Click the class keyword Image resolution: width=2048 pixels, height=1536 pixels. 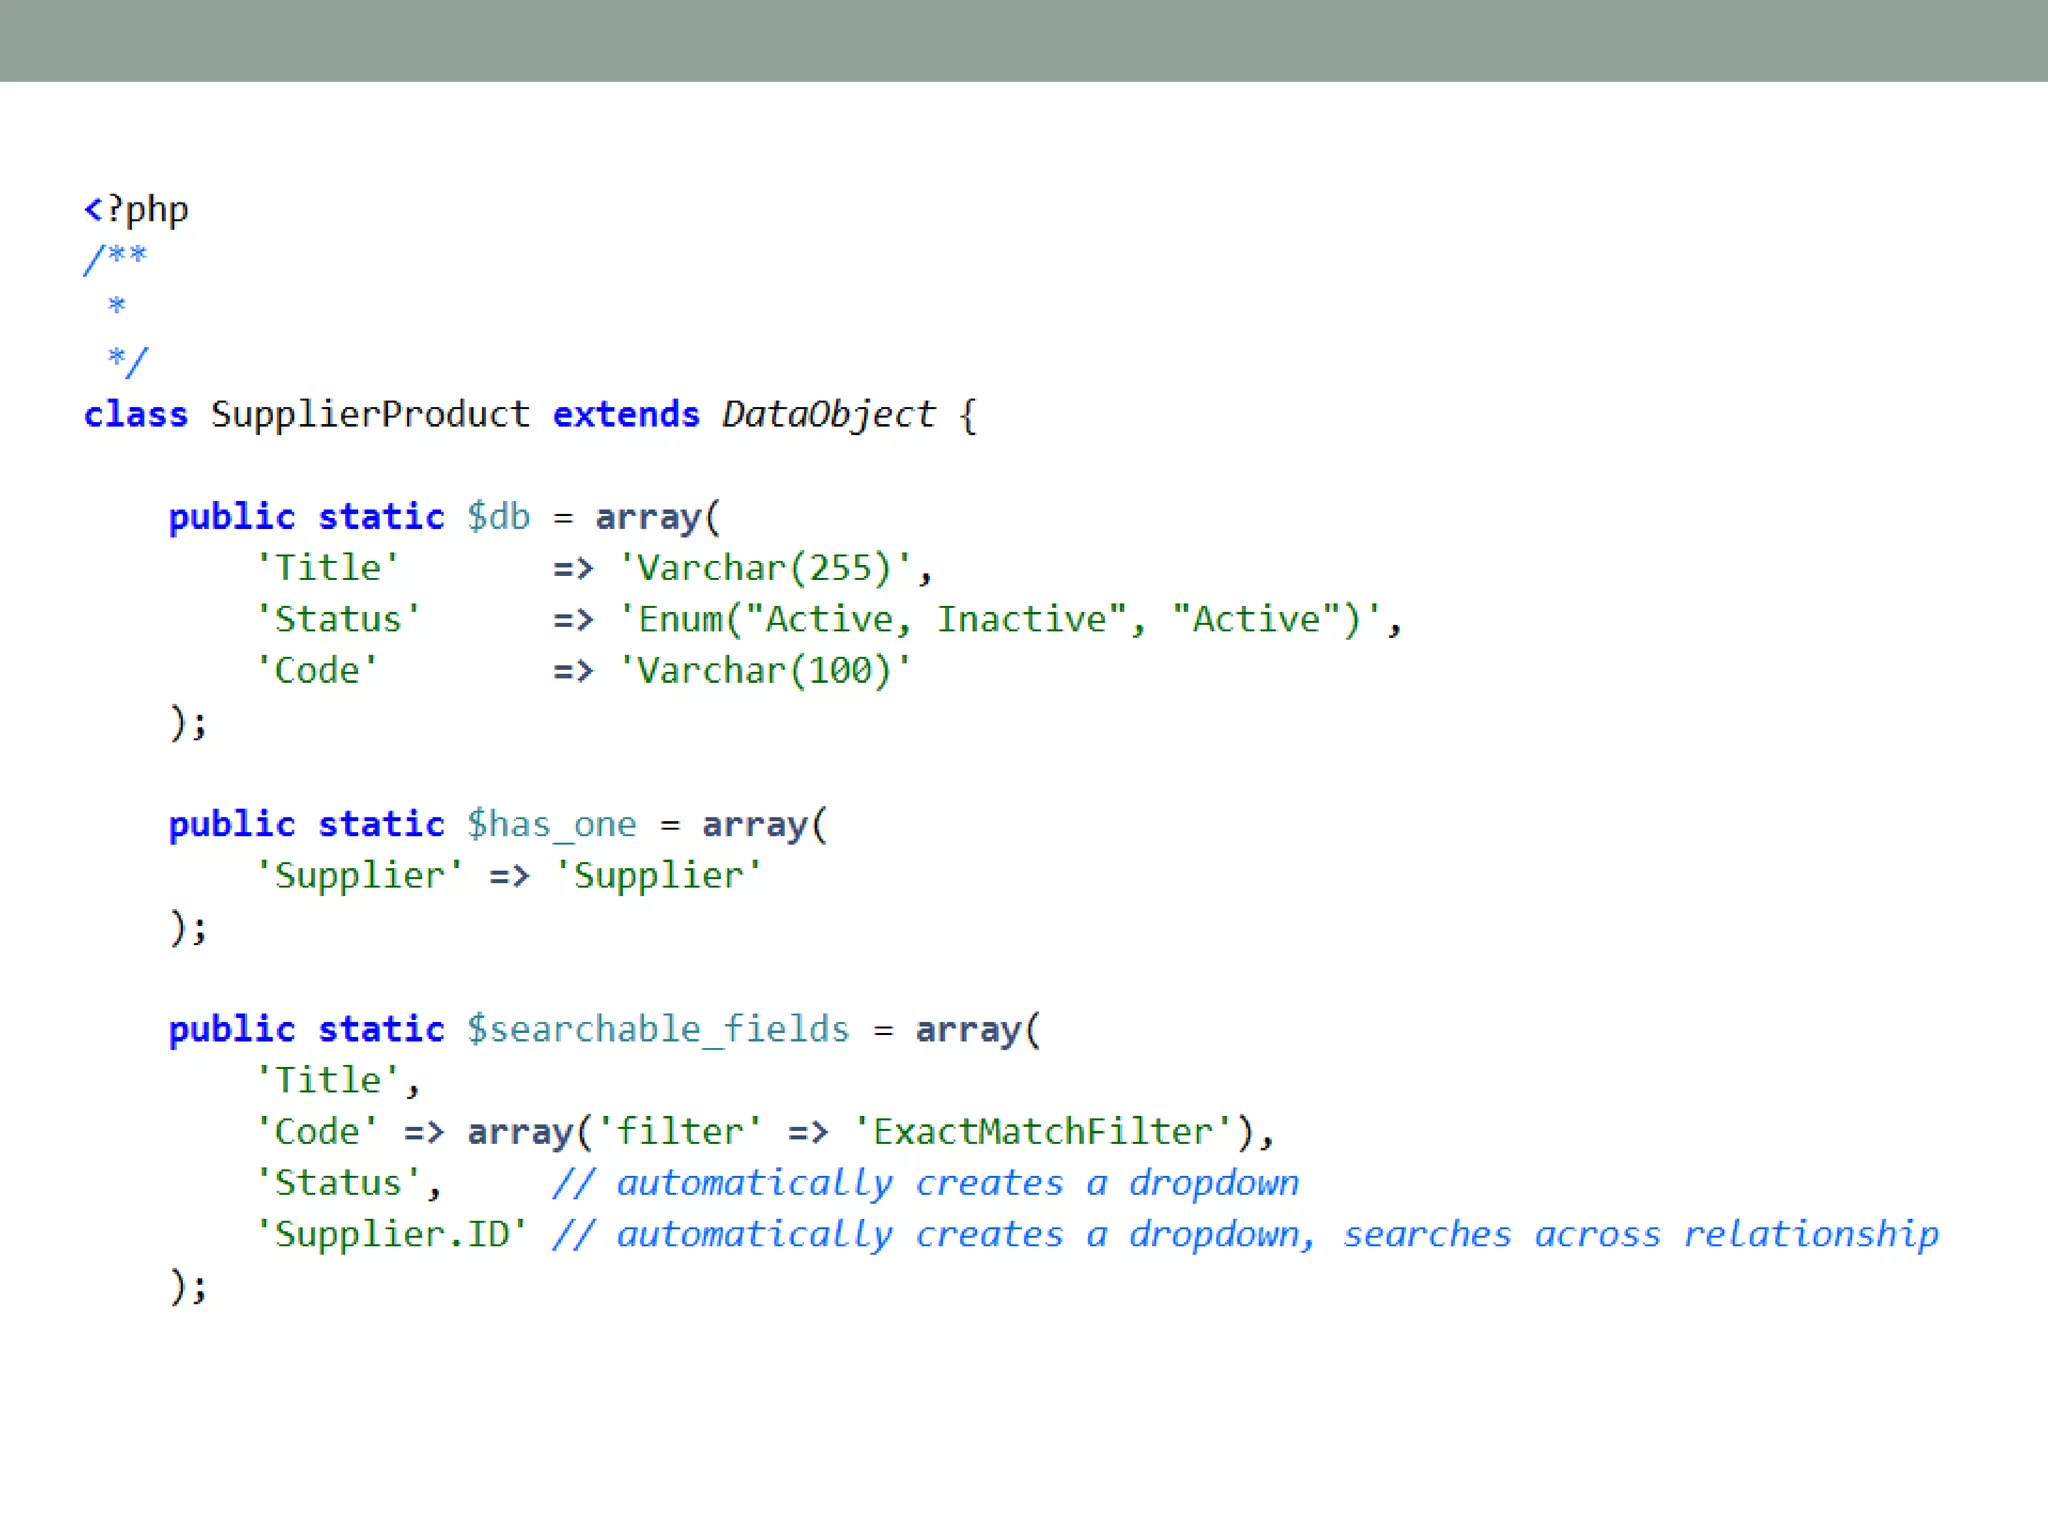point(136,414)
